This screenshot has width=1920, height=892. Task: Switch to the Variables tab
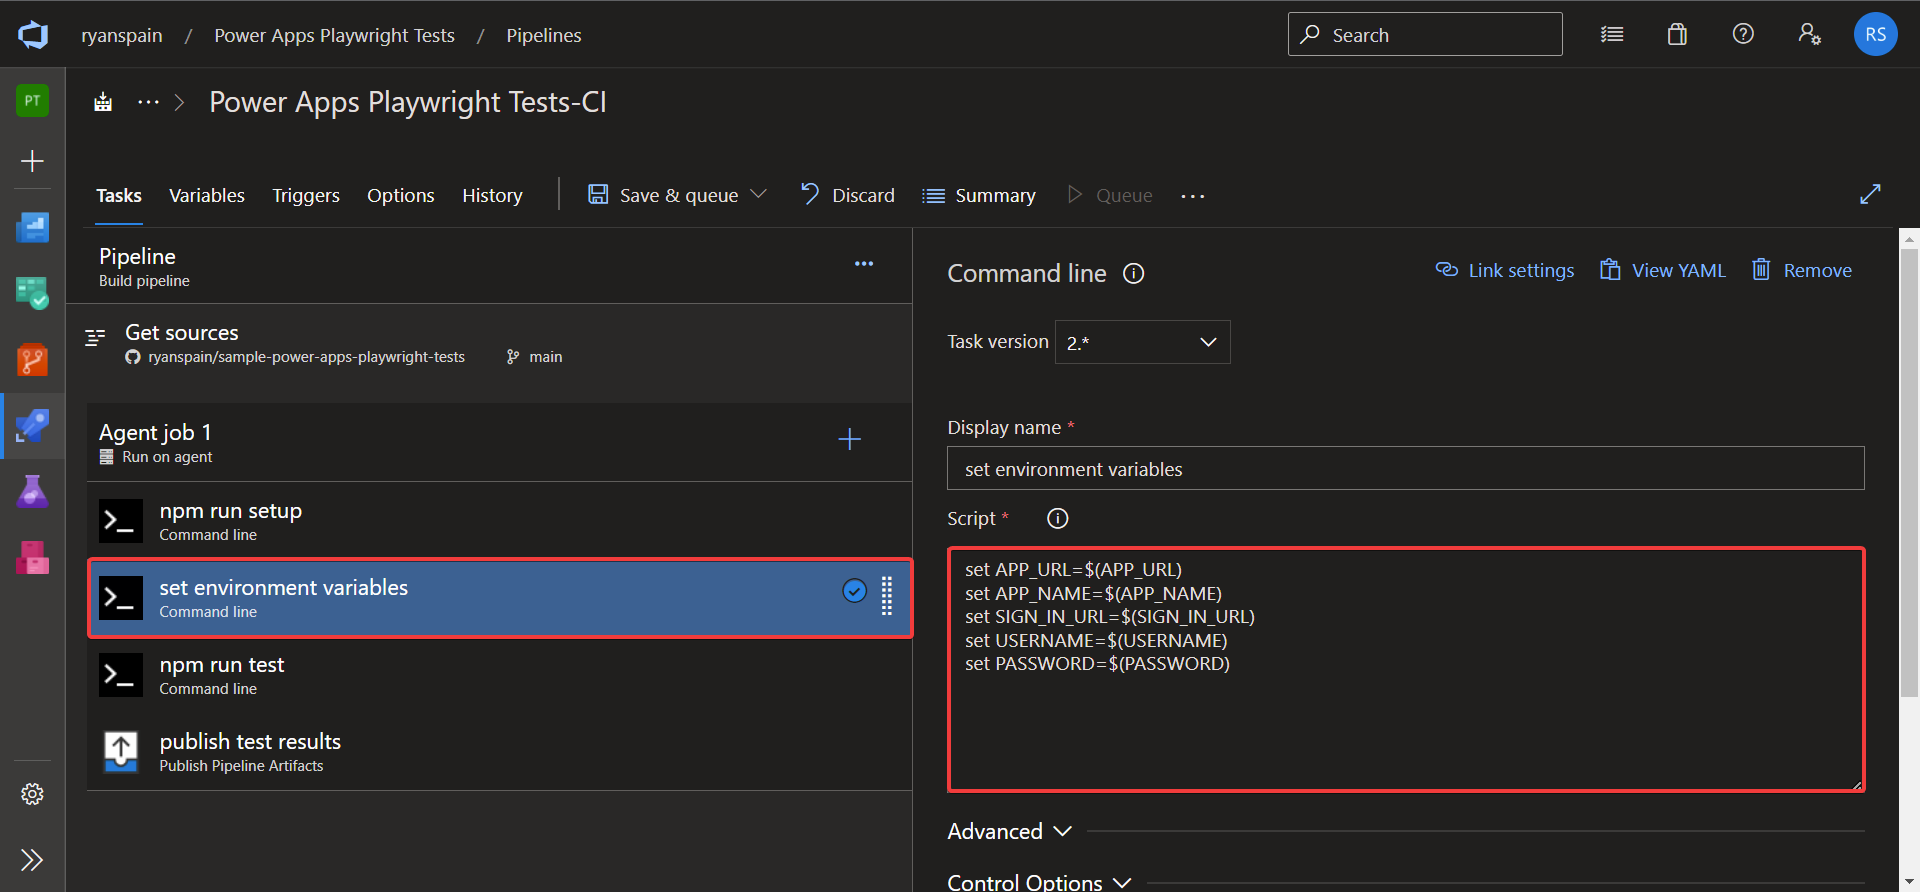(x=207, y=196)
